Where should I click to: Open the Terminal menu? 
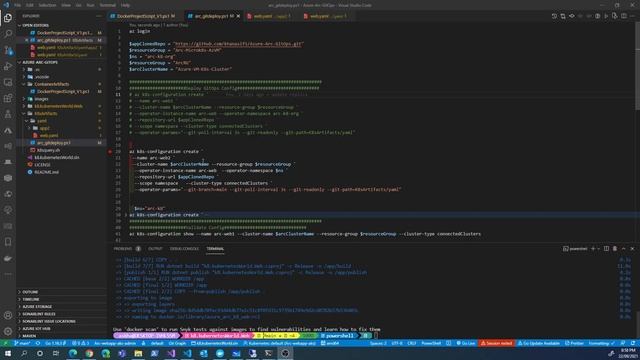click(107, 5)
